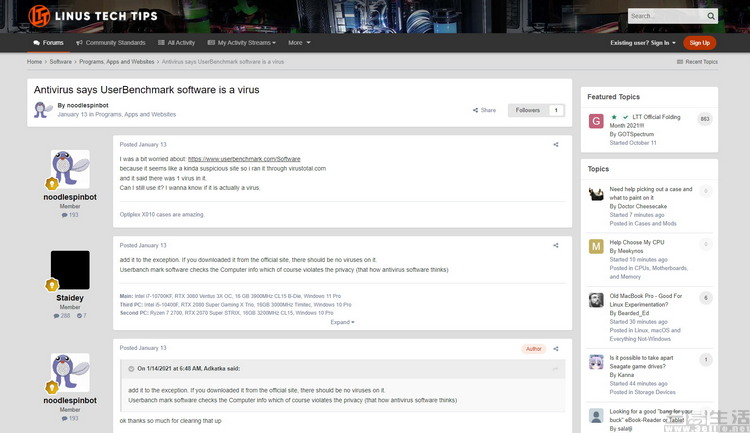750x433 pixels.
Task: Share the Author-tagged reply post
Action: 556,349
